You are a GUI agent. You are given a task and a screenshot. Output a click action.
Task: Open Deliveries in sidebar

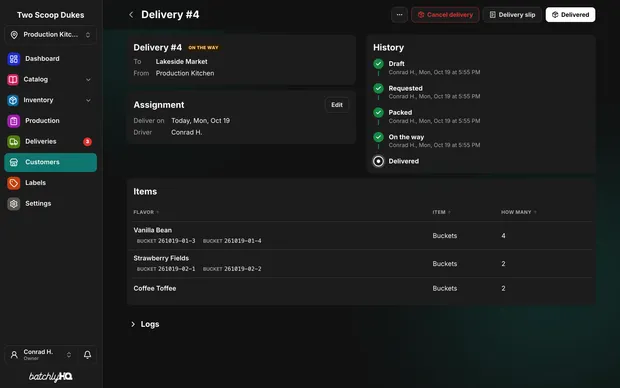(51, 142)
